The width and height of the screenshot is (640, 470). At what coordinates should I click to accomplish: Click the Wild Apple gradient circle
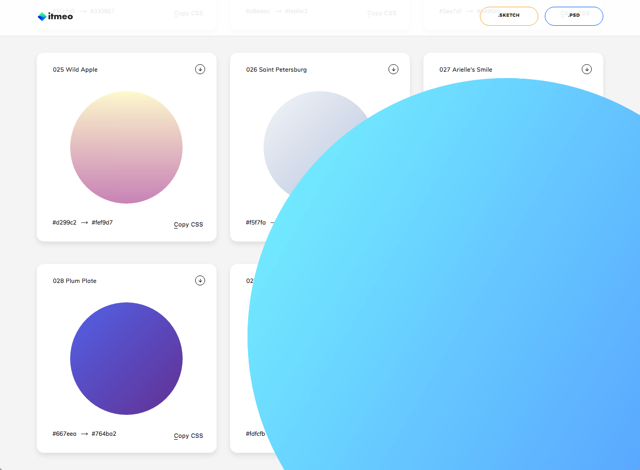pyautogui.click(x=126, y=147)
